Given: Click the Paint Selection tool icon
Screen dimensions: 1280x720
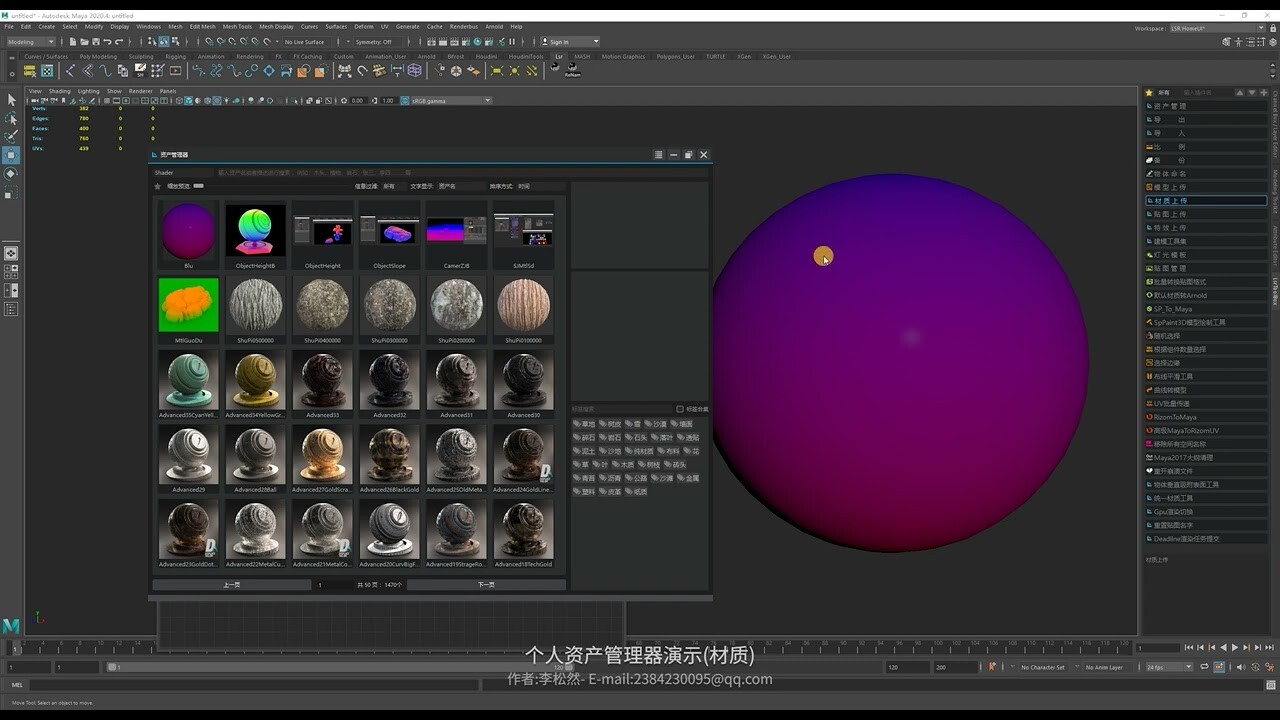Looking at the screenshot, I should point(12,136).
